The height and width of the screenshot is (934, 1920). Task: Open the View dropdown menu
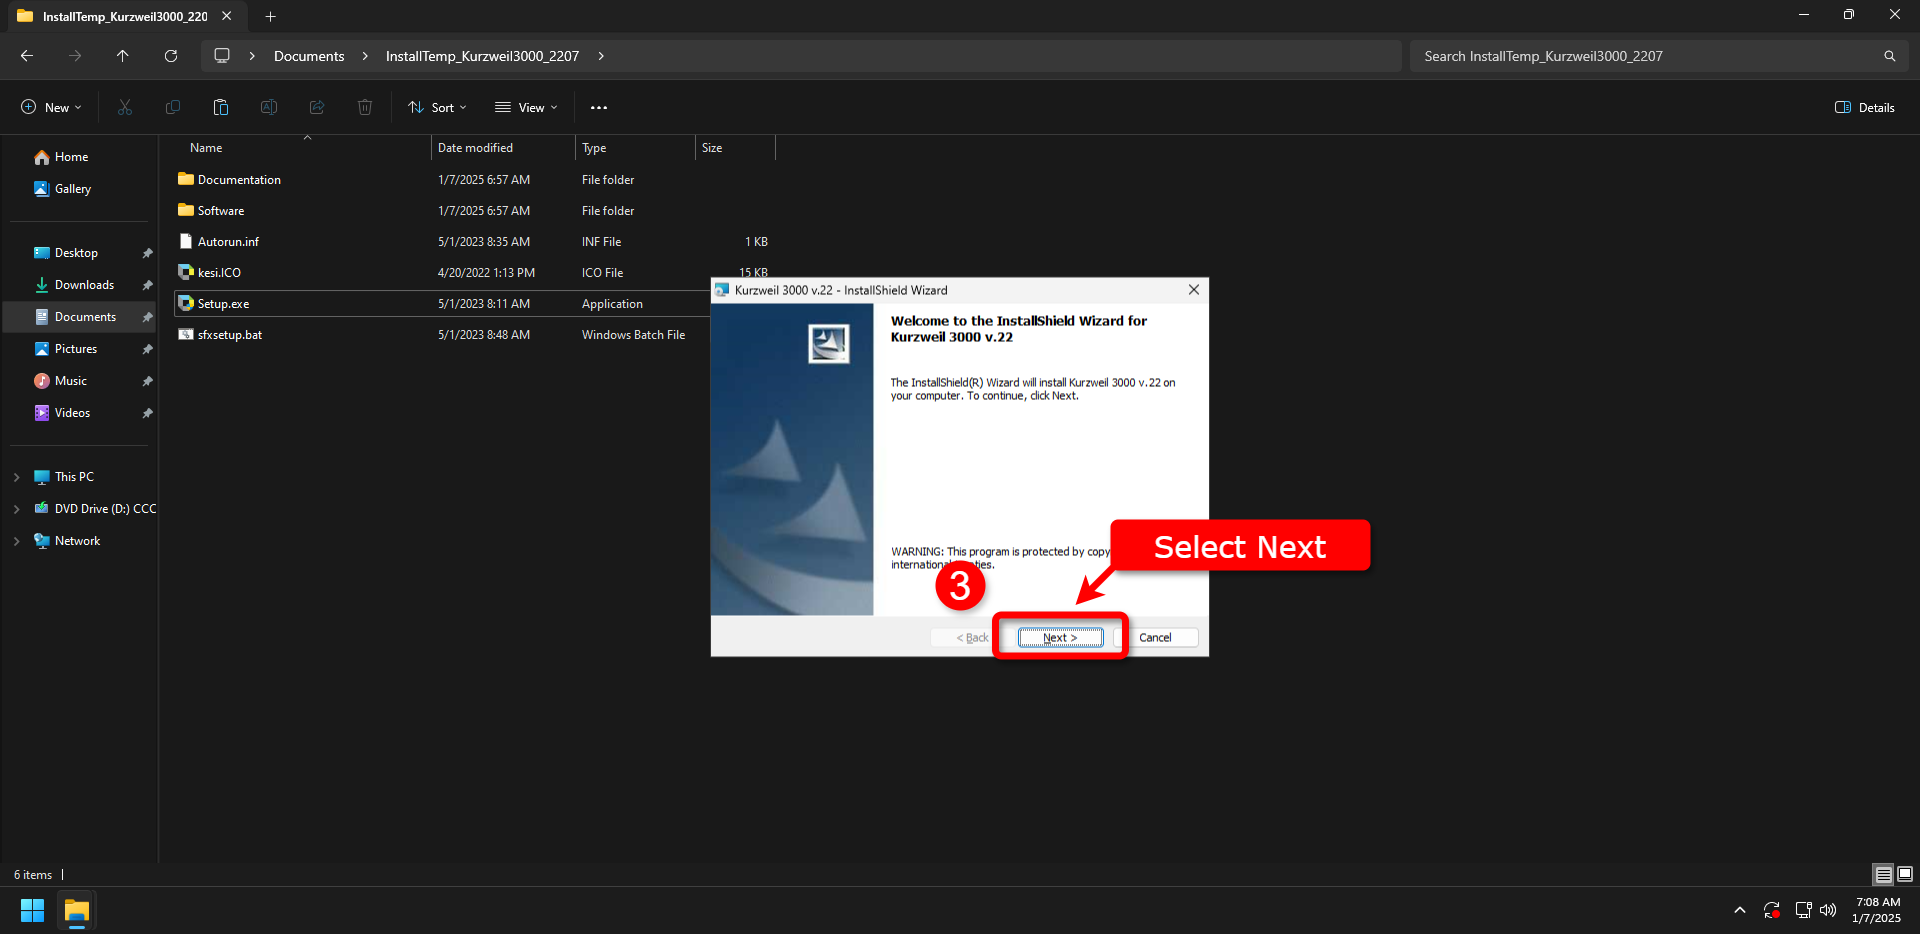point(527,107)
